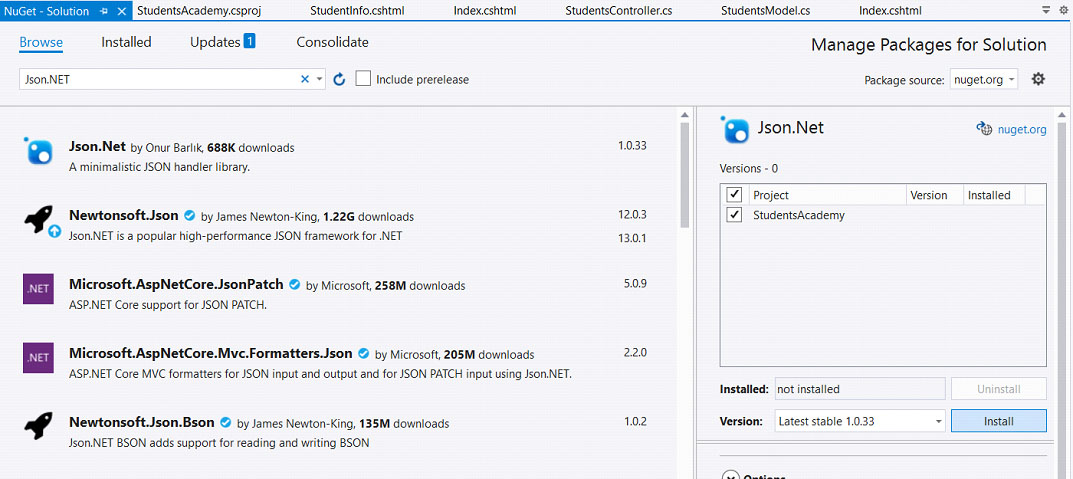Switch to the Installed tab
The image size is (1073, 479).
[x=126, y=42]
